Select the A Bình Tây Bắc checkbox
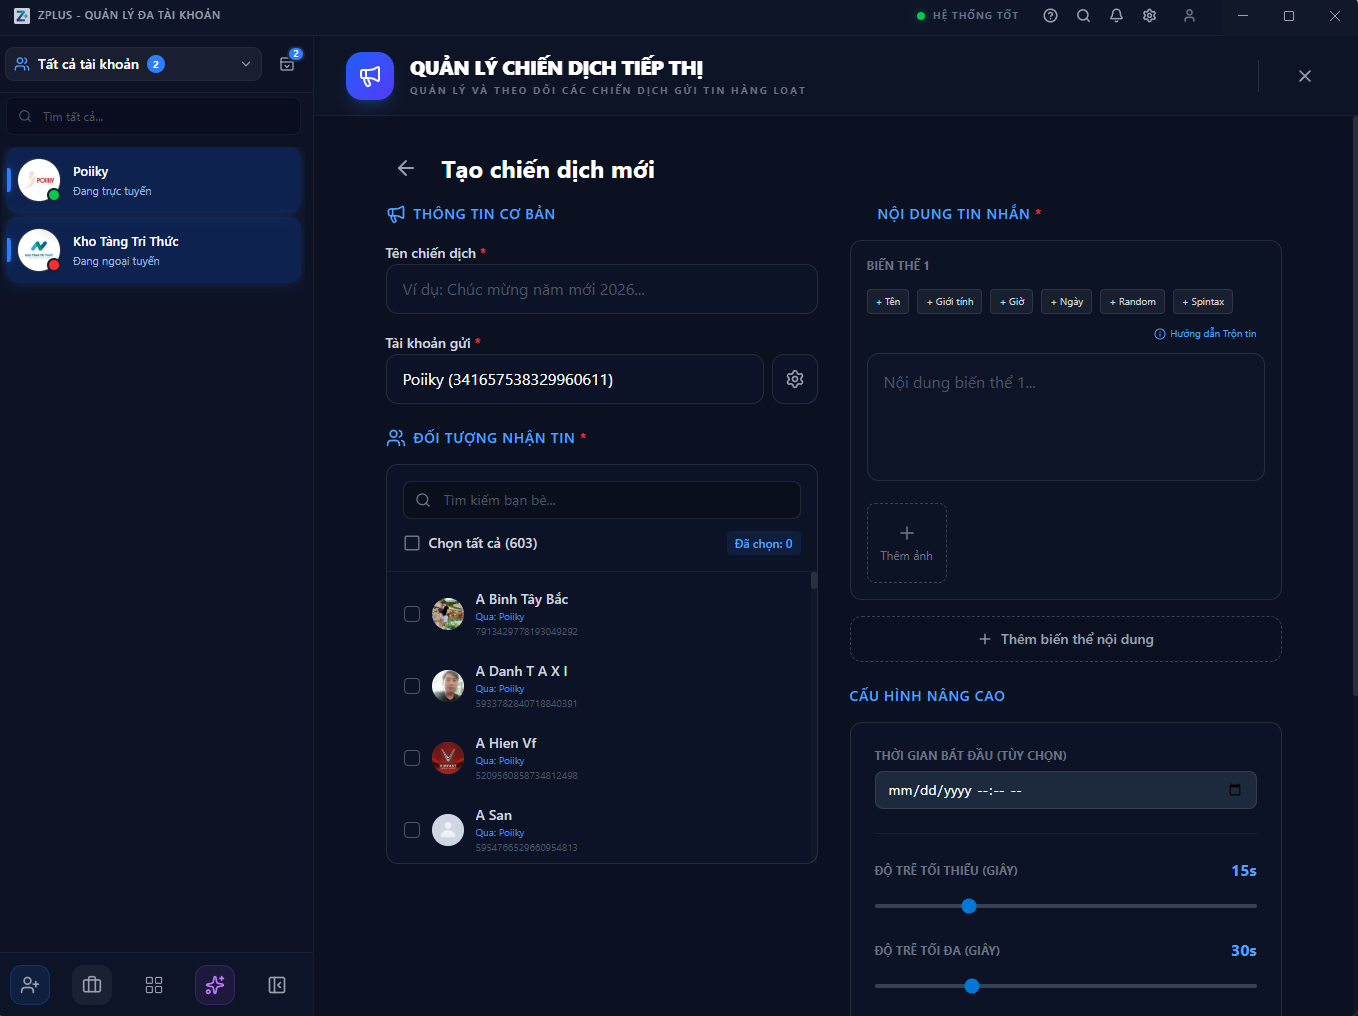 pos(412,614)
